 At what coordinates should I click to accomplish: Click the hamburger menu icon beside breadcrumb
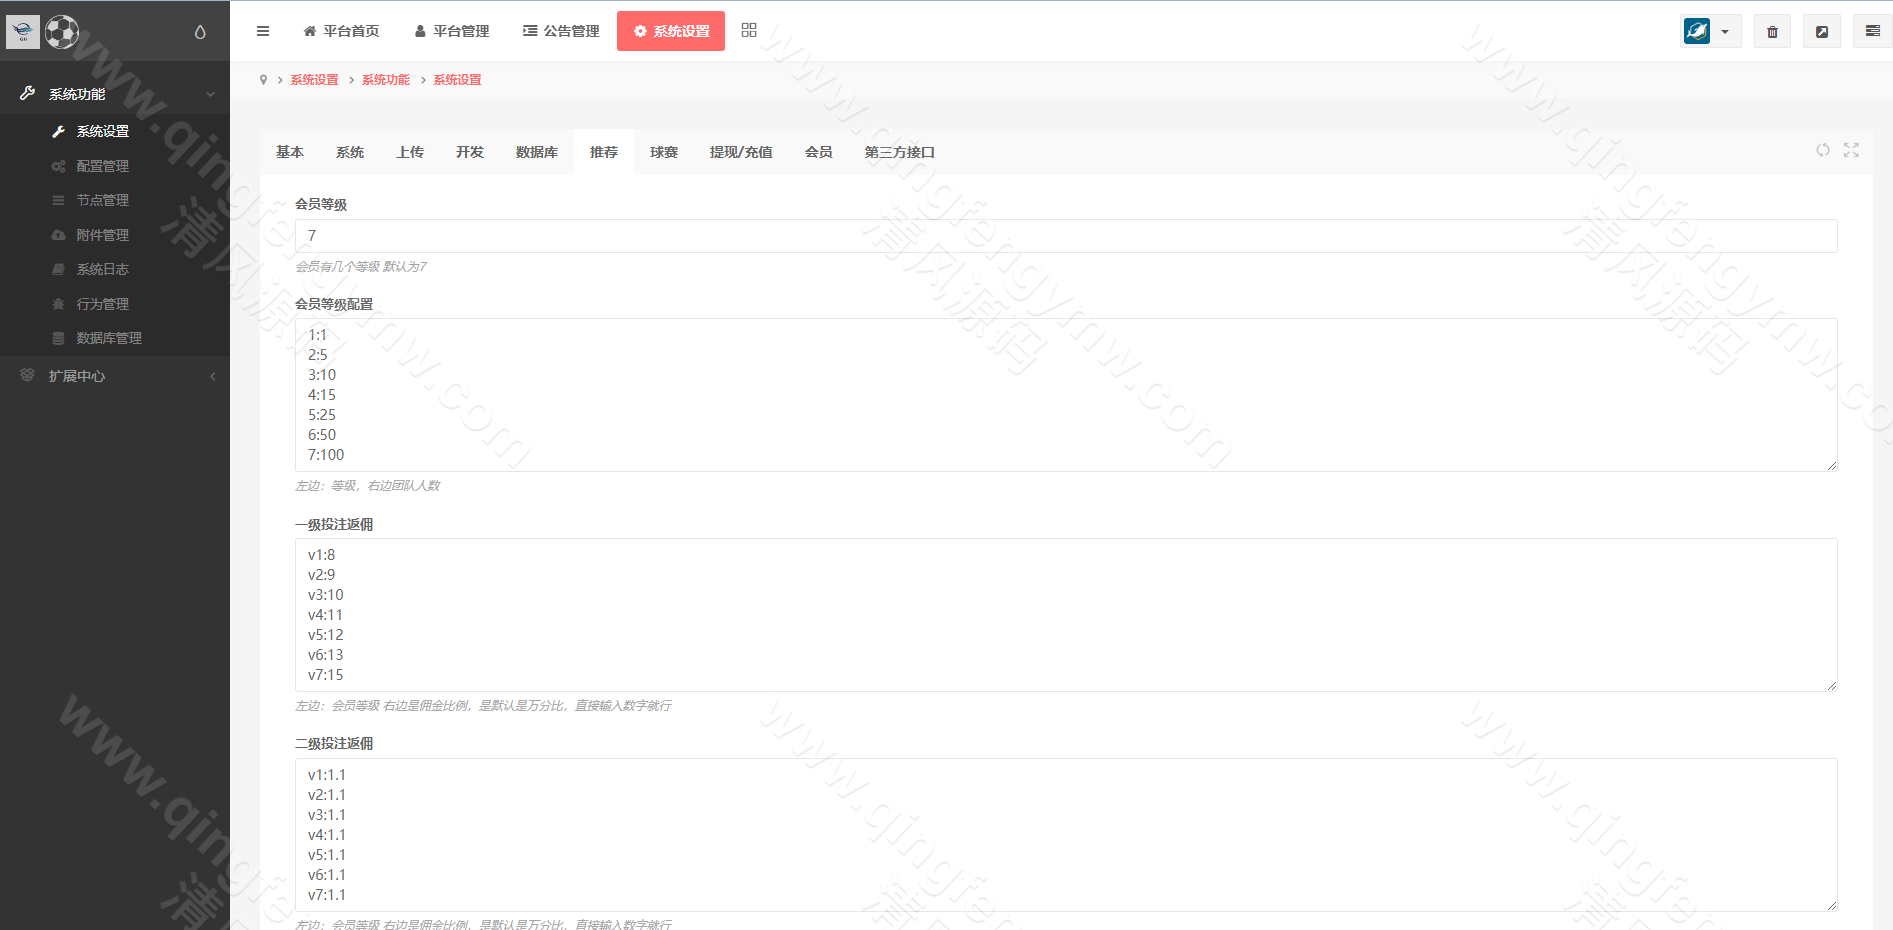coord(262,31)
